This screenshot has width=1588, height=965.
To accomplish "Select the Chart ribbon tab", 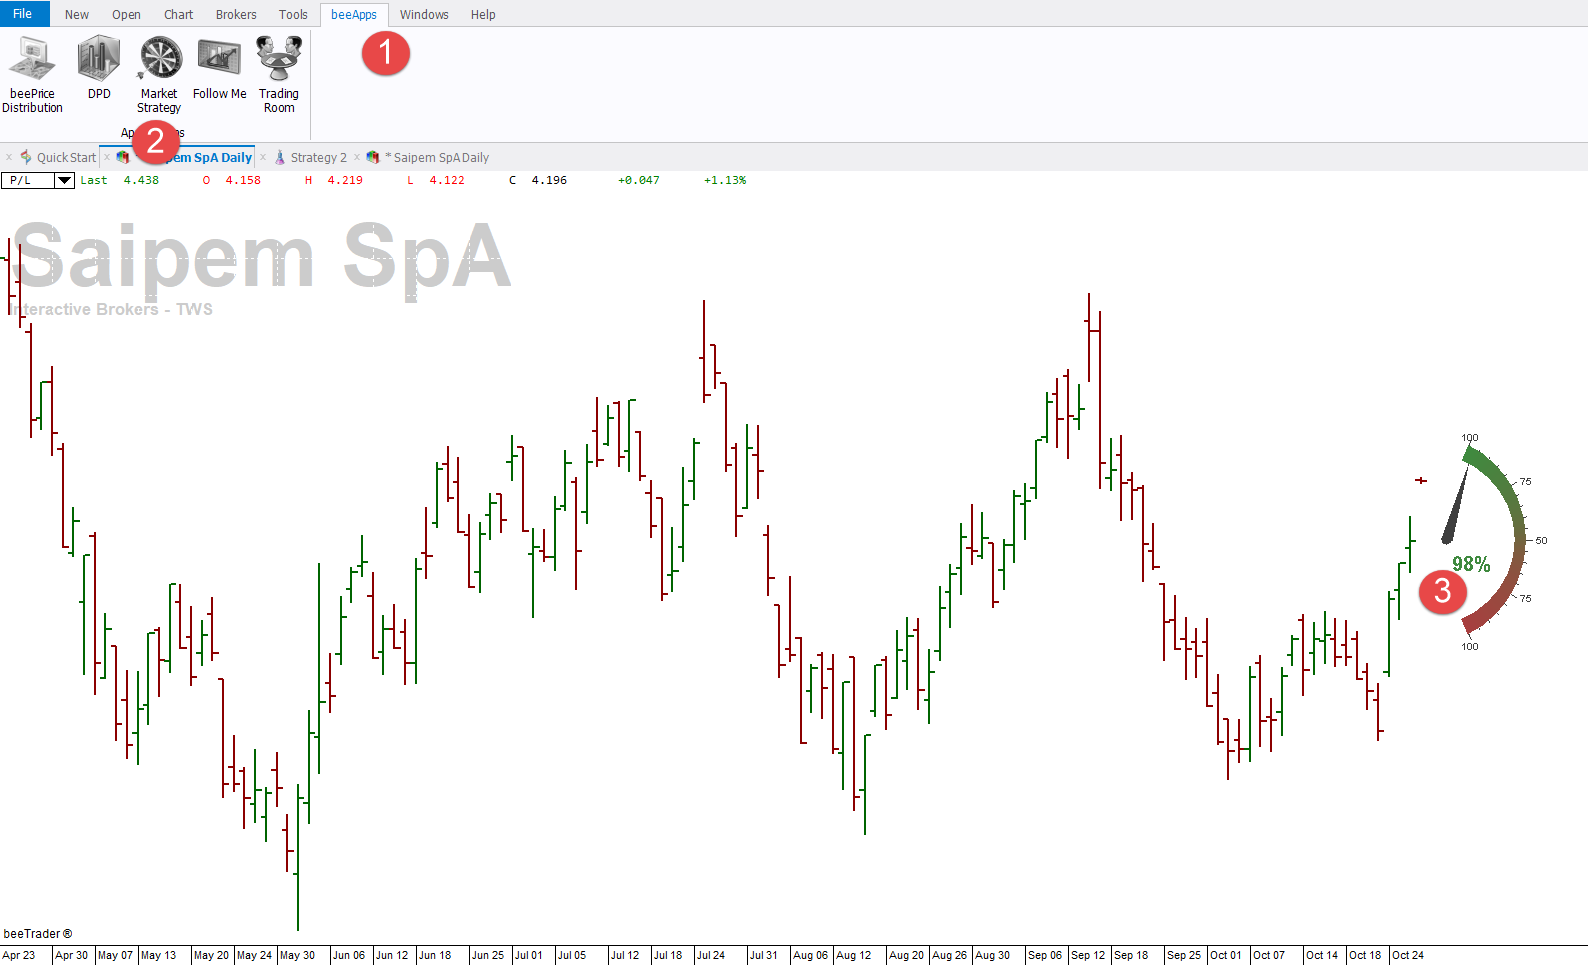I will coord(179,14).
